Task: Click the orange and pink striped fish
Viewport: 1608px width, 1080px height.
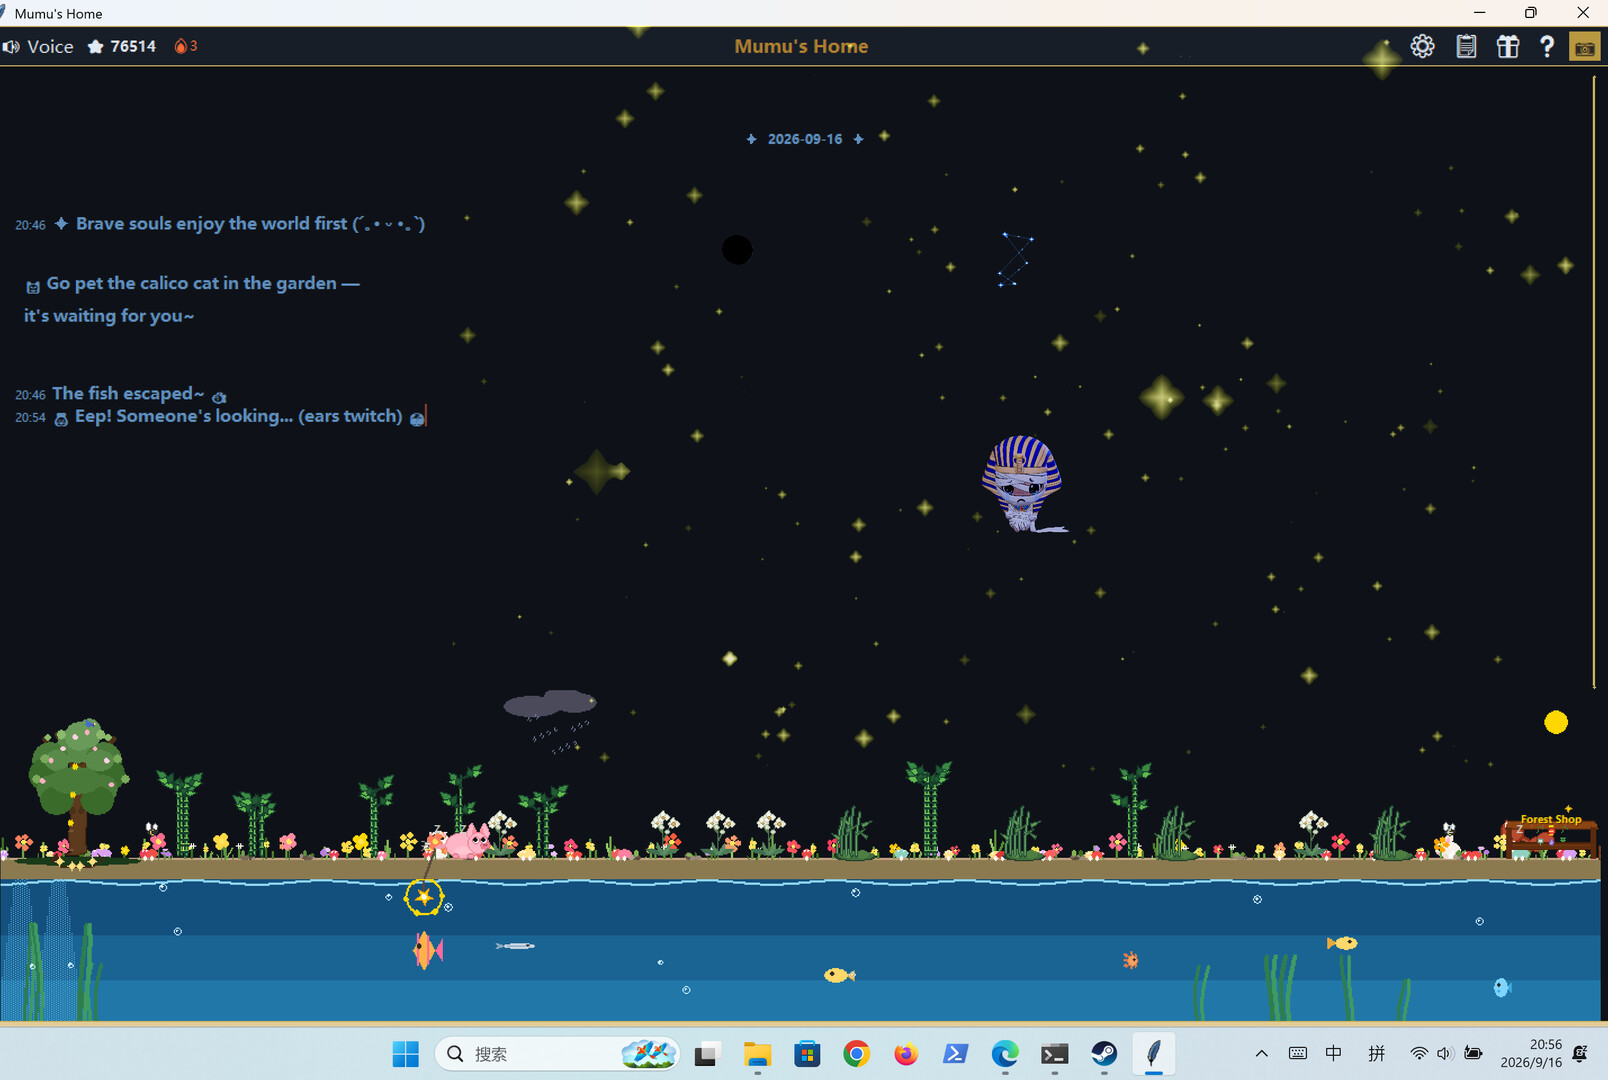Action: [428, 950]
